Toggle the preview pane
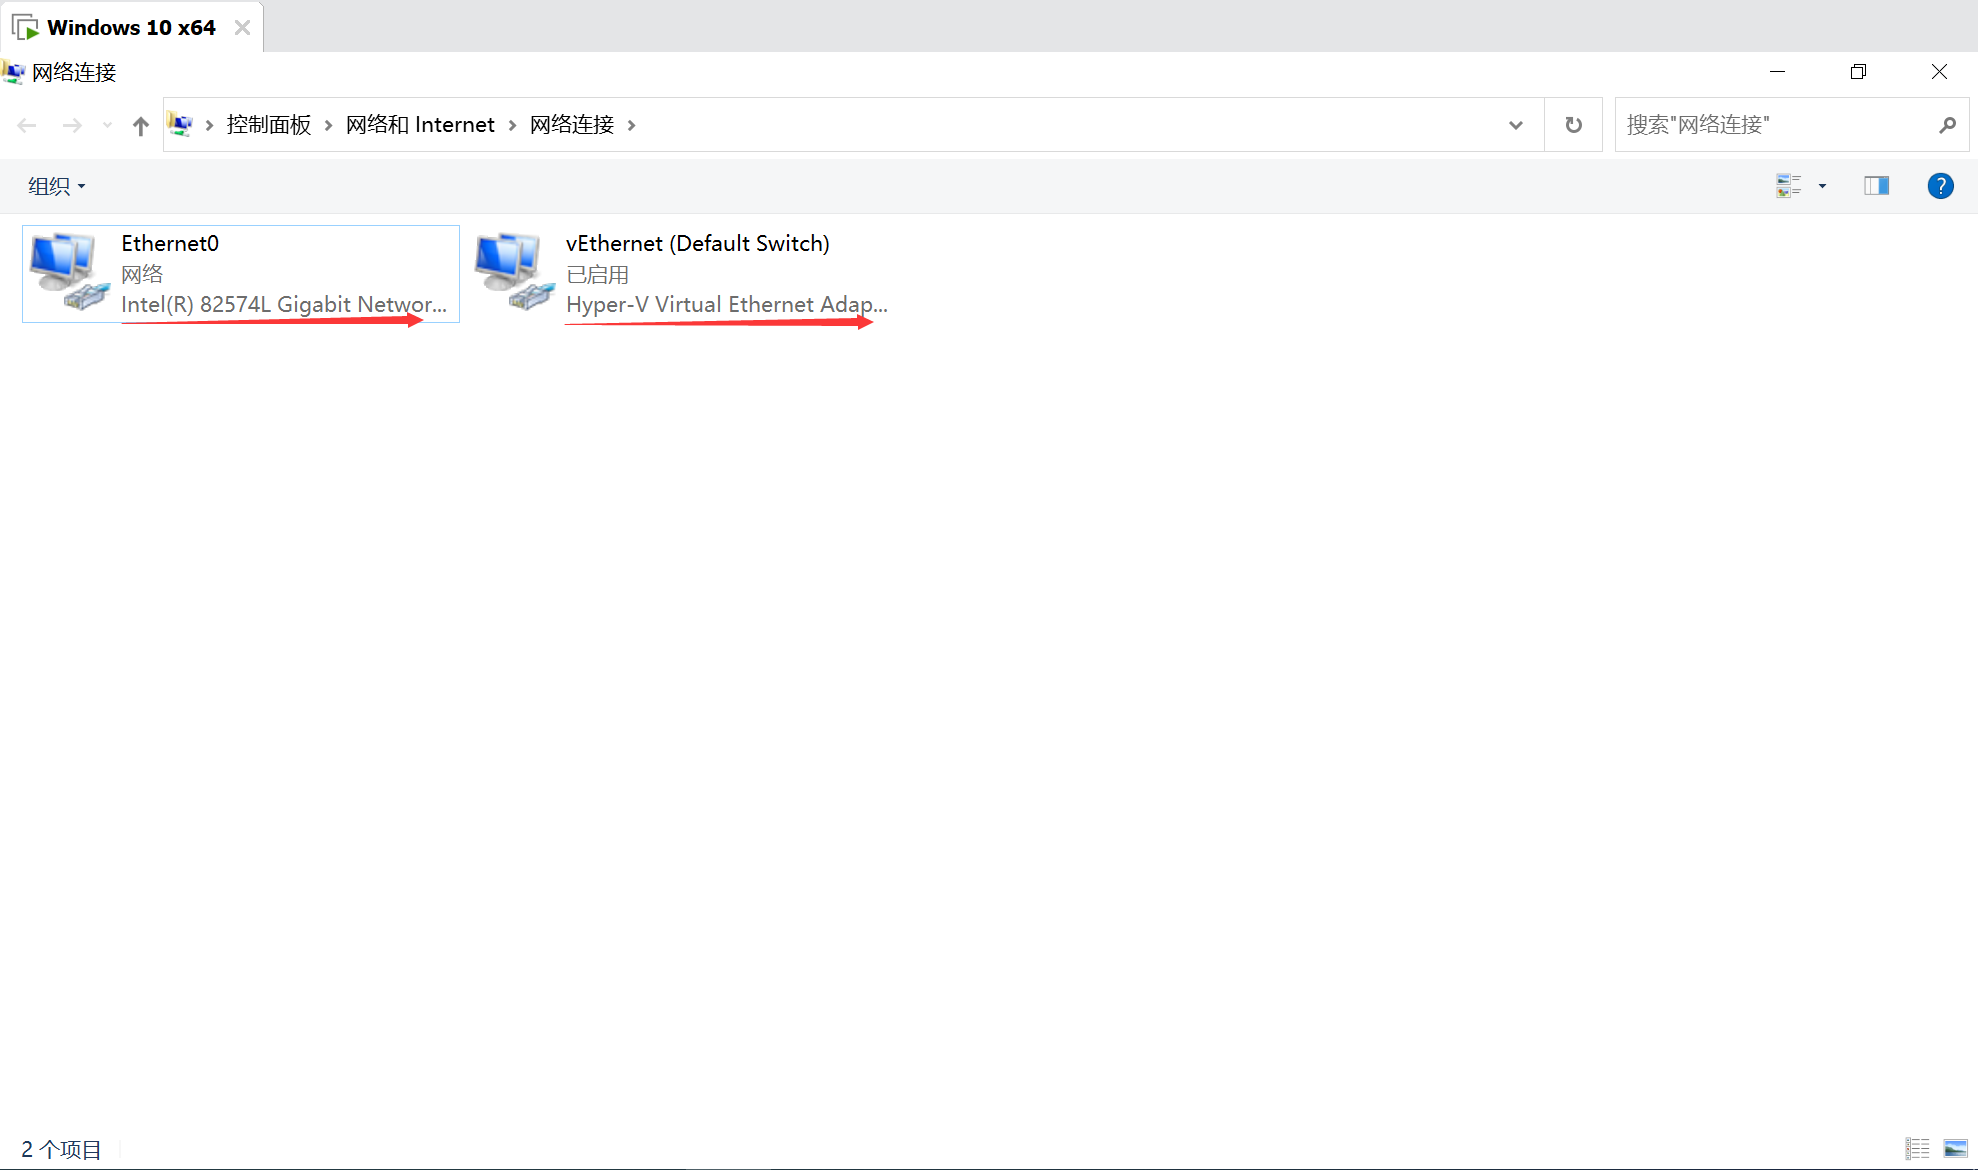This screenshot has width=1978, height=1170. pos(1876,185)
